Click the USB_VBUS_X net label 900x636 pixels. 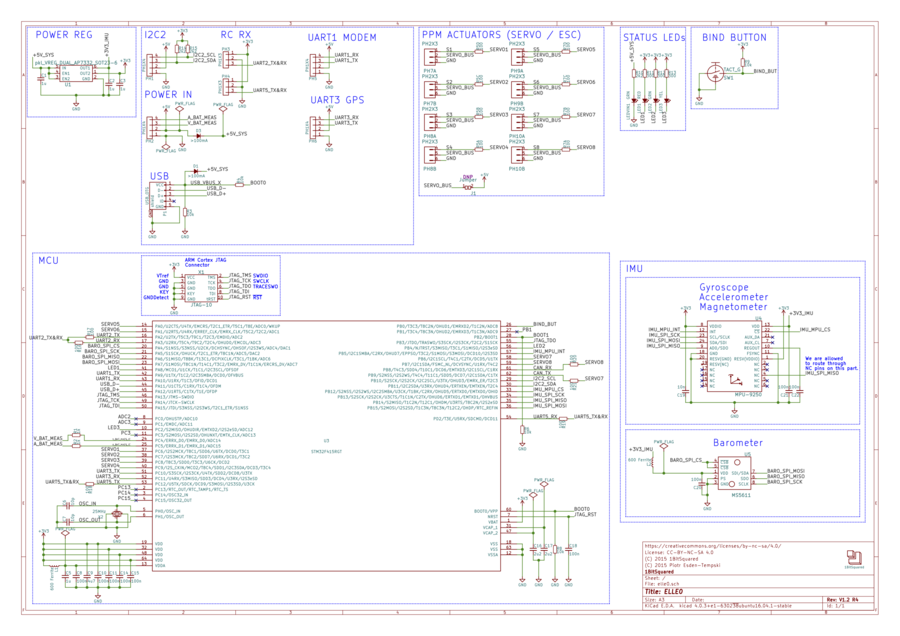(x=205, y=183)
